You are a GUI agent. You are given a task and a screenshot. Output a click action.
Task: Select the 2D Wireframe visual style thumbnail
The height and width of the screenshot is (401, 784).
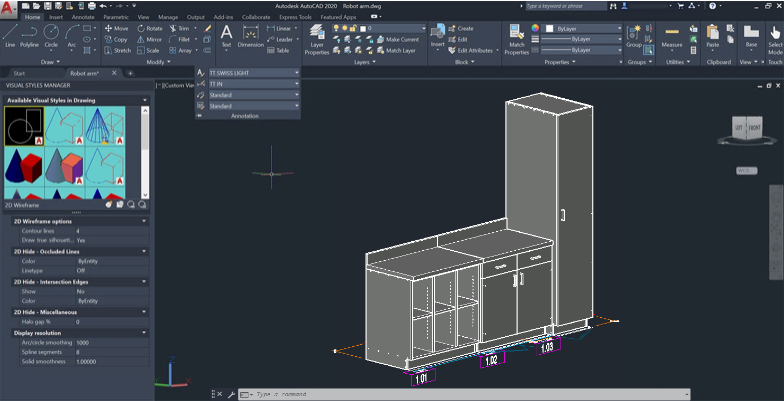24,125
